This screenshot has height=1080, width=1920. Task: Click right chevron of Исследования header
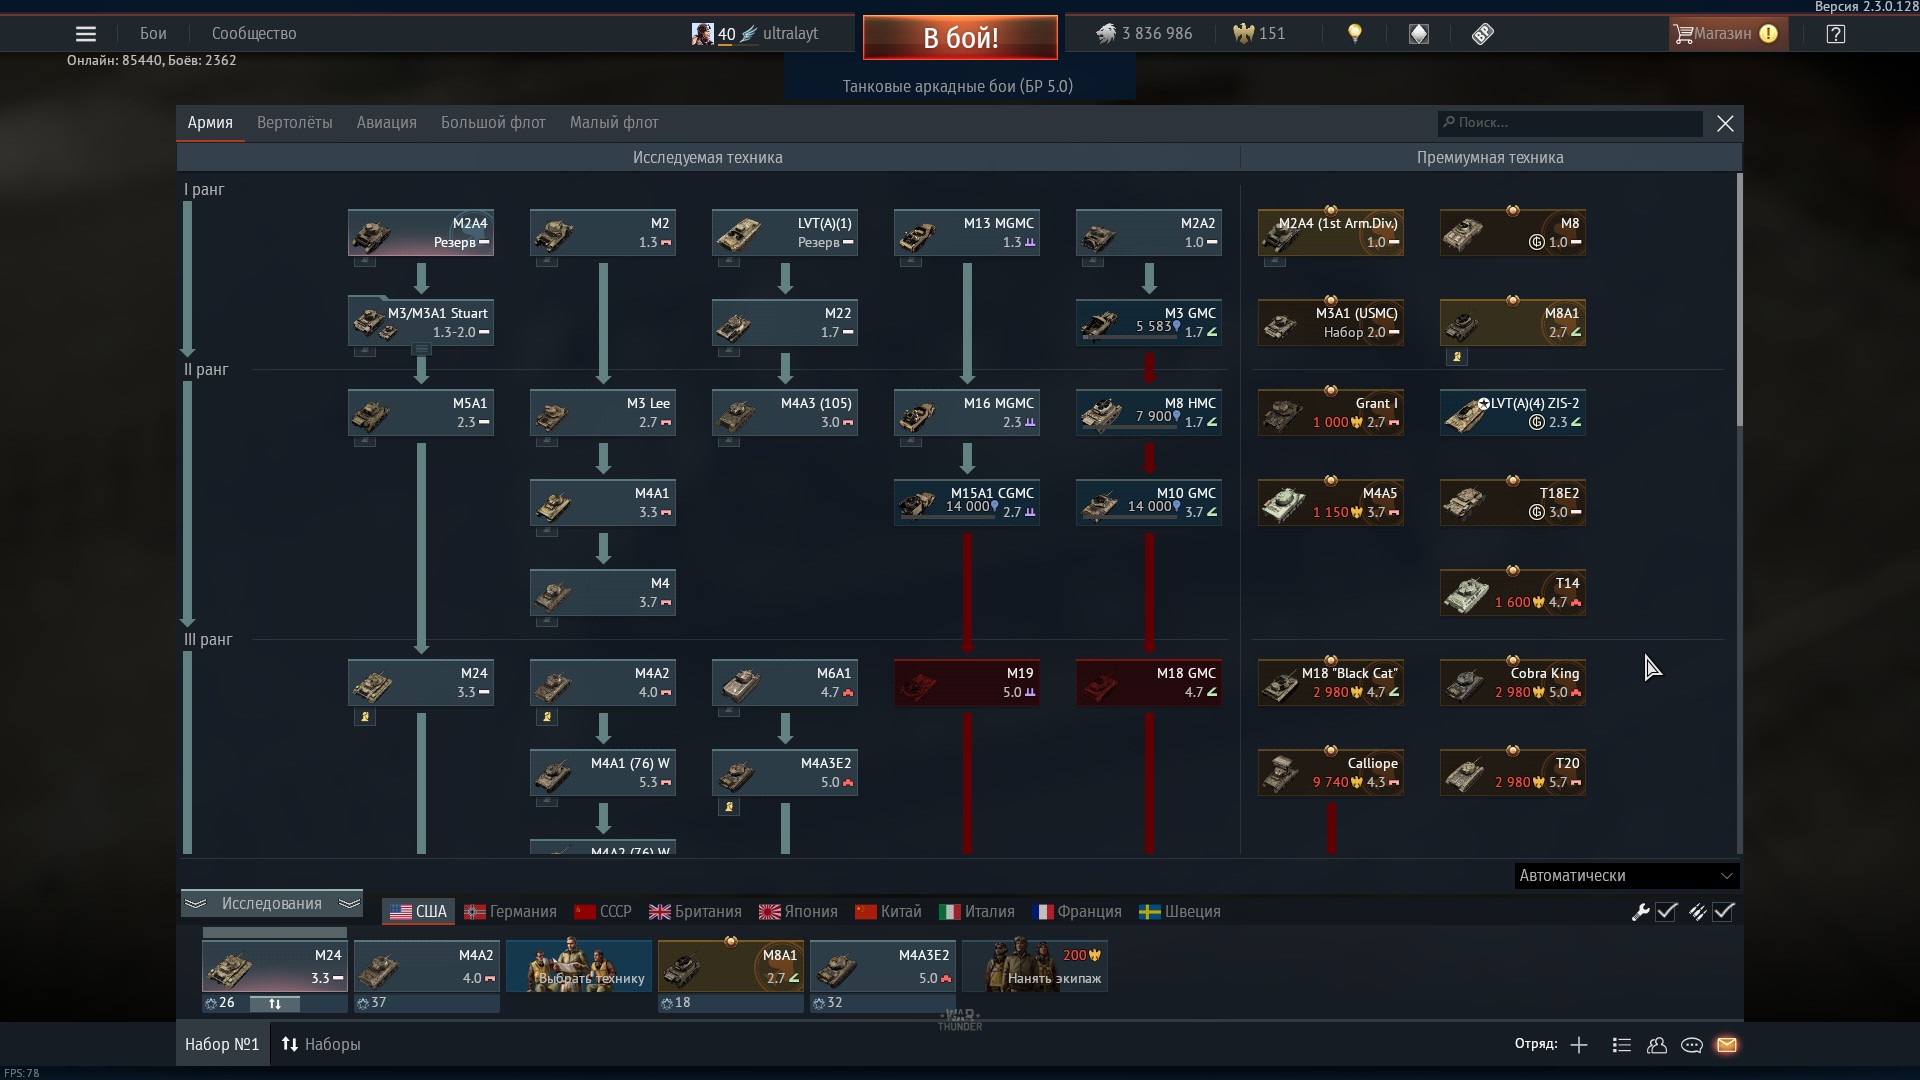click(x=349, y=904)
